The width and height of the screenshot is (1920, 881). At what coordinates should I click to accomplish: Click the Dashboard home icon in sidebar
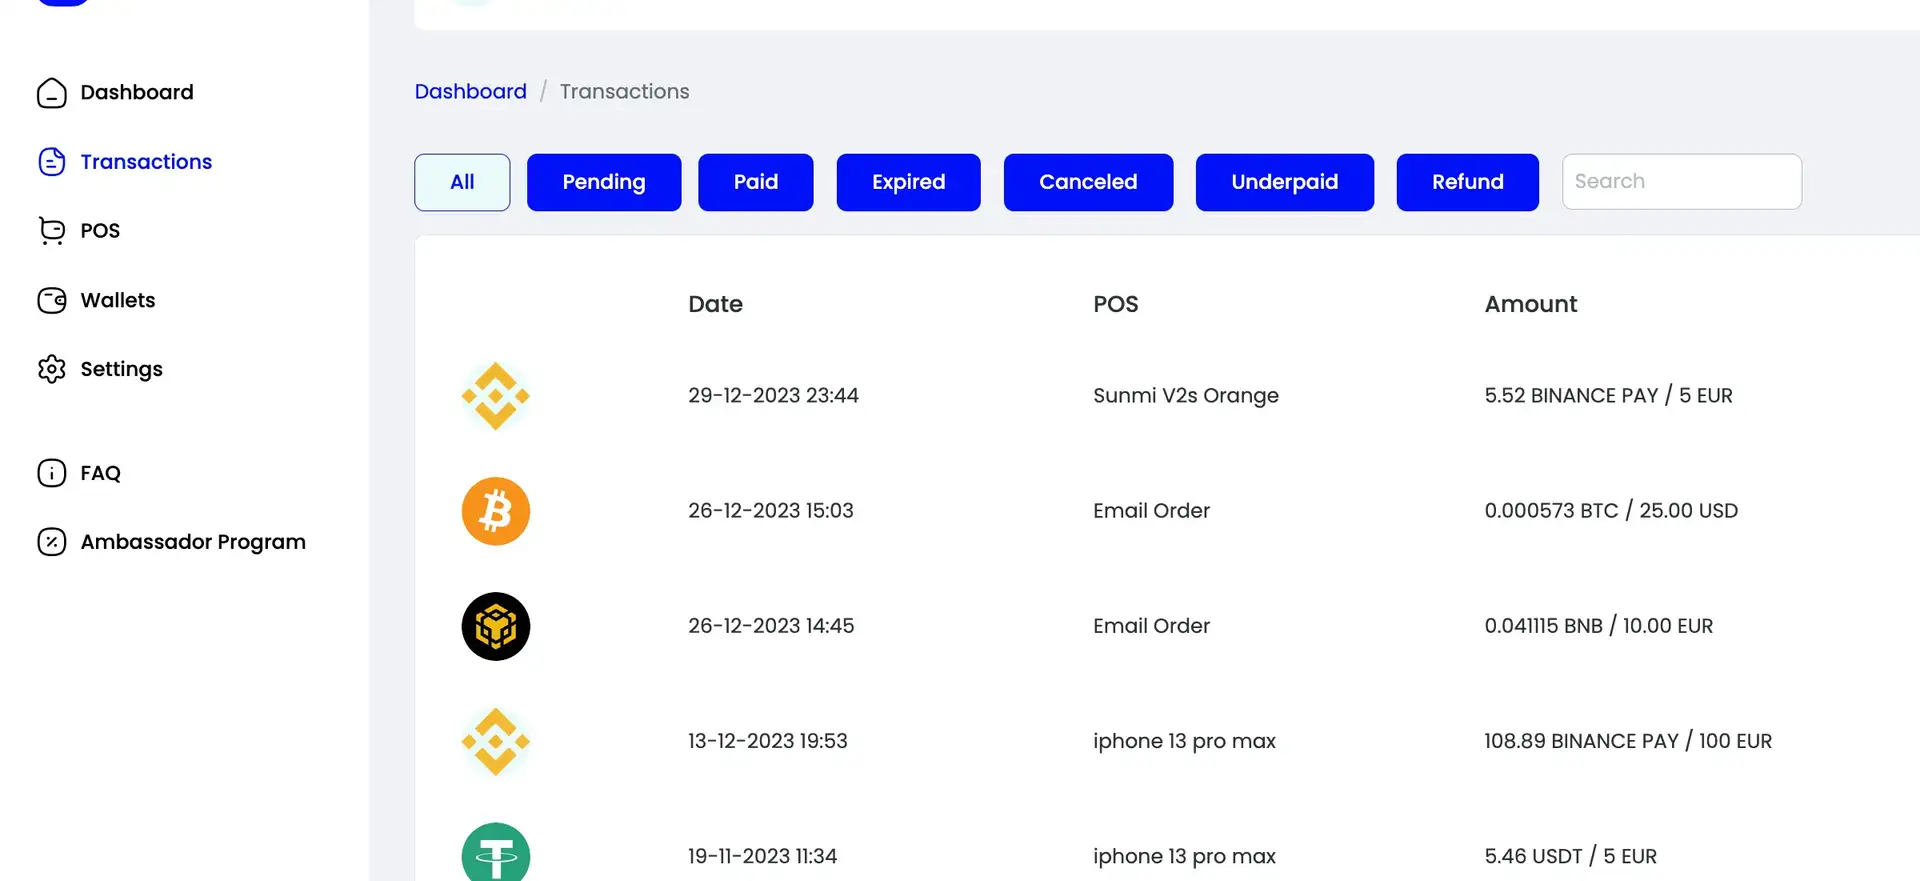coord(52,93)
